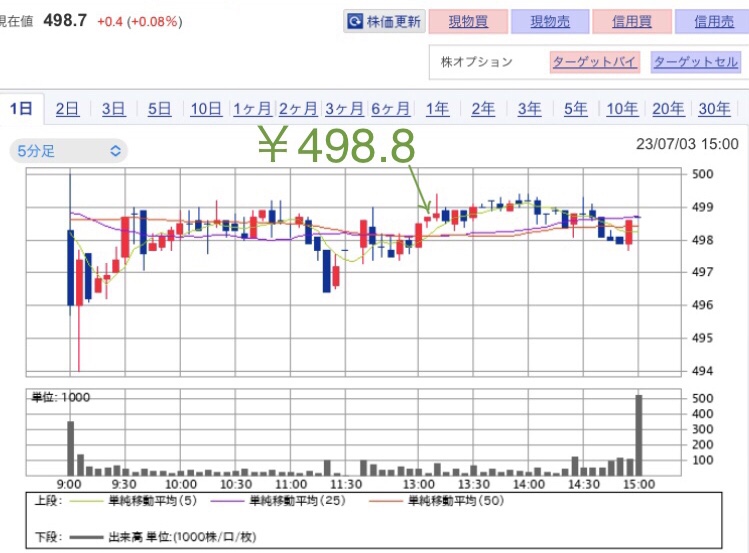Image resolution: width=749 pixels, height=553 pixels.
Task: Click the 株価更新 refresh button
Action: [385, 21]
